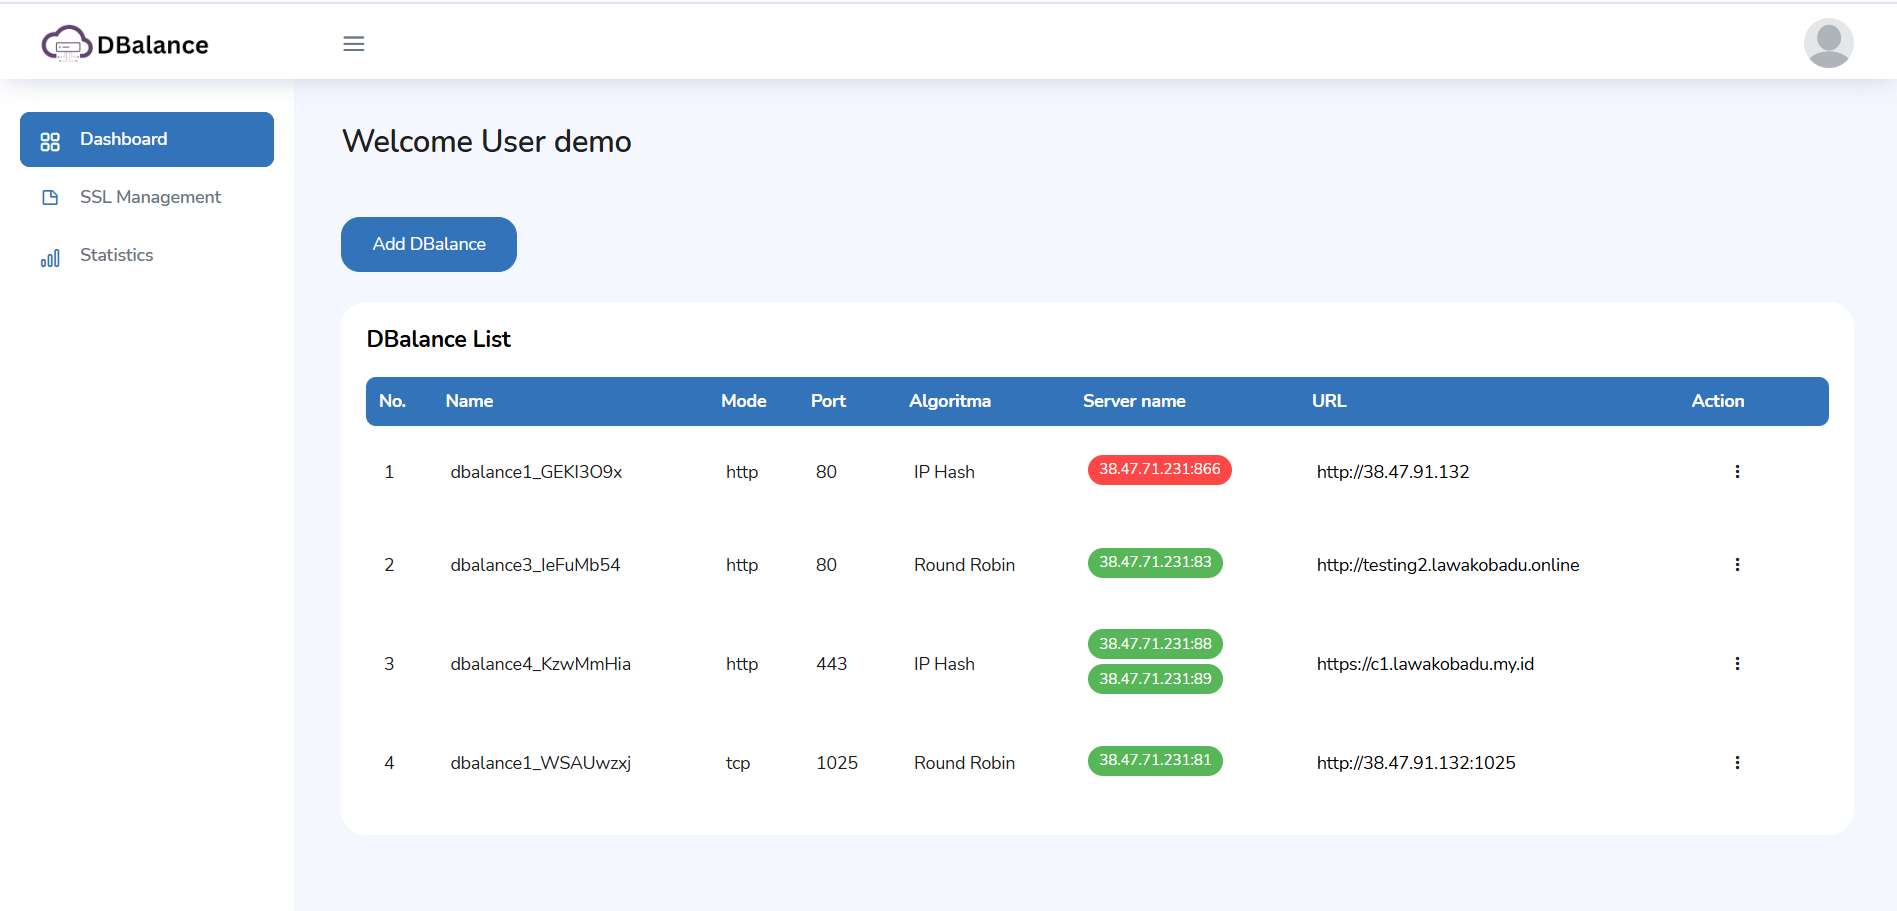Viewport: 1897px width, 911px height.
Task: Open the http://38.47.91.132:1025 URL
Action: click(x=1415, y=763)
